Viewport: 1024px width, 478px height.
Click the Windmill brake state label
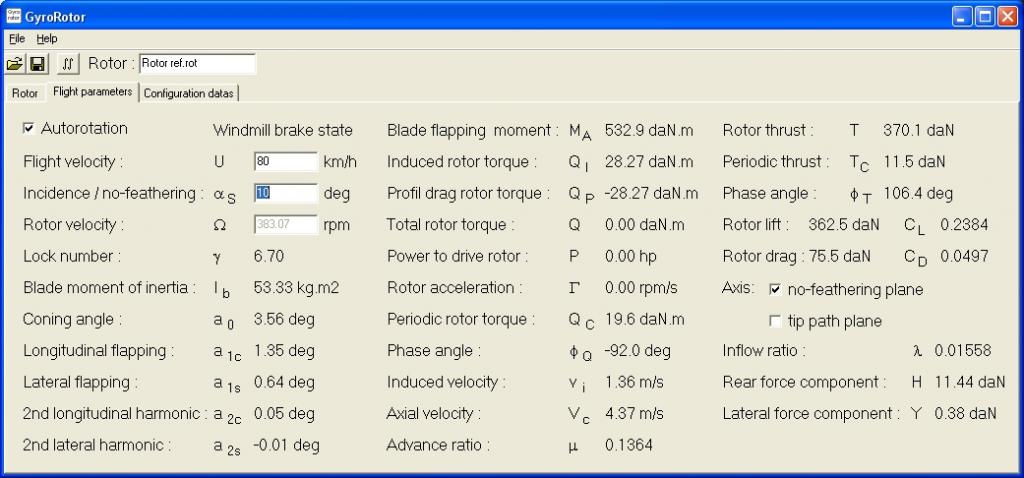(283, 131)
